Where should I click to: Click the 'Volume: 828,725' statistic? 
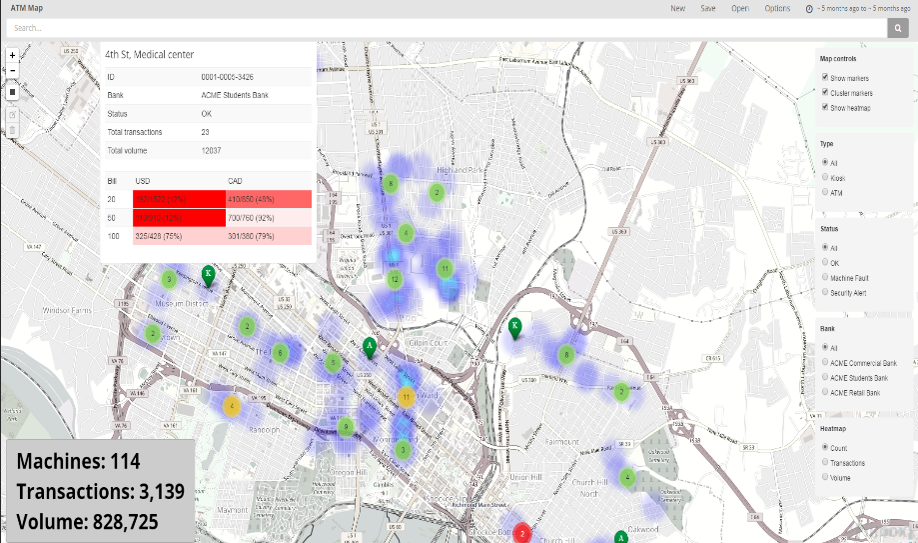click(x=87, y=521)
